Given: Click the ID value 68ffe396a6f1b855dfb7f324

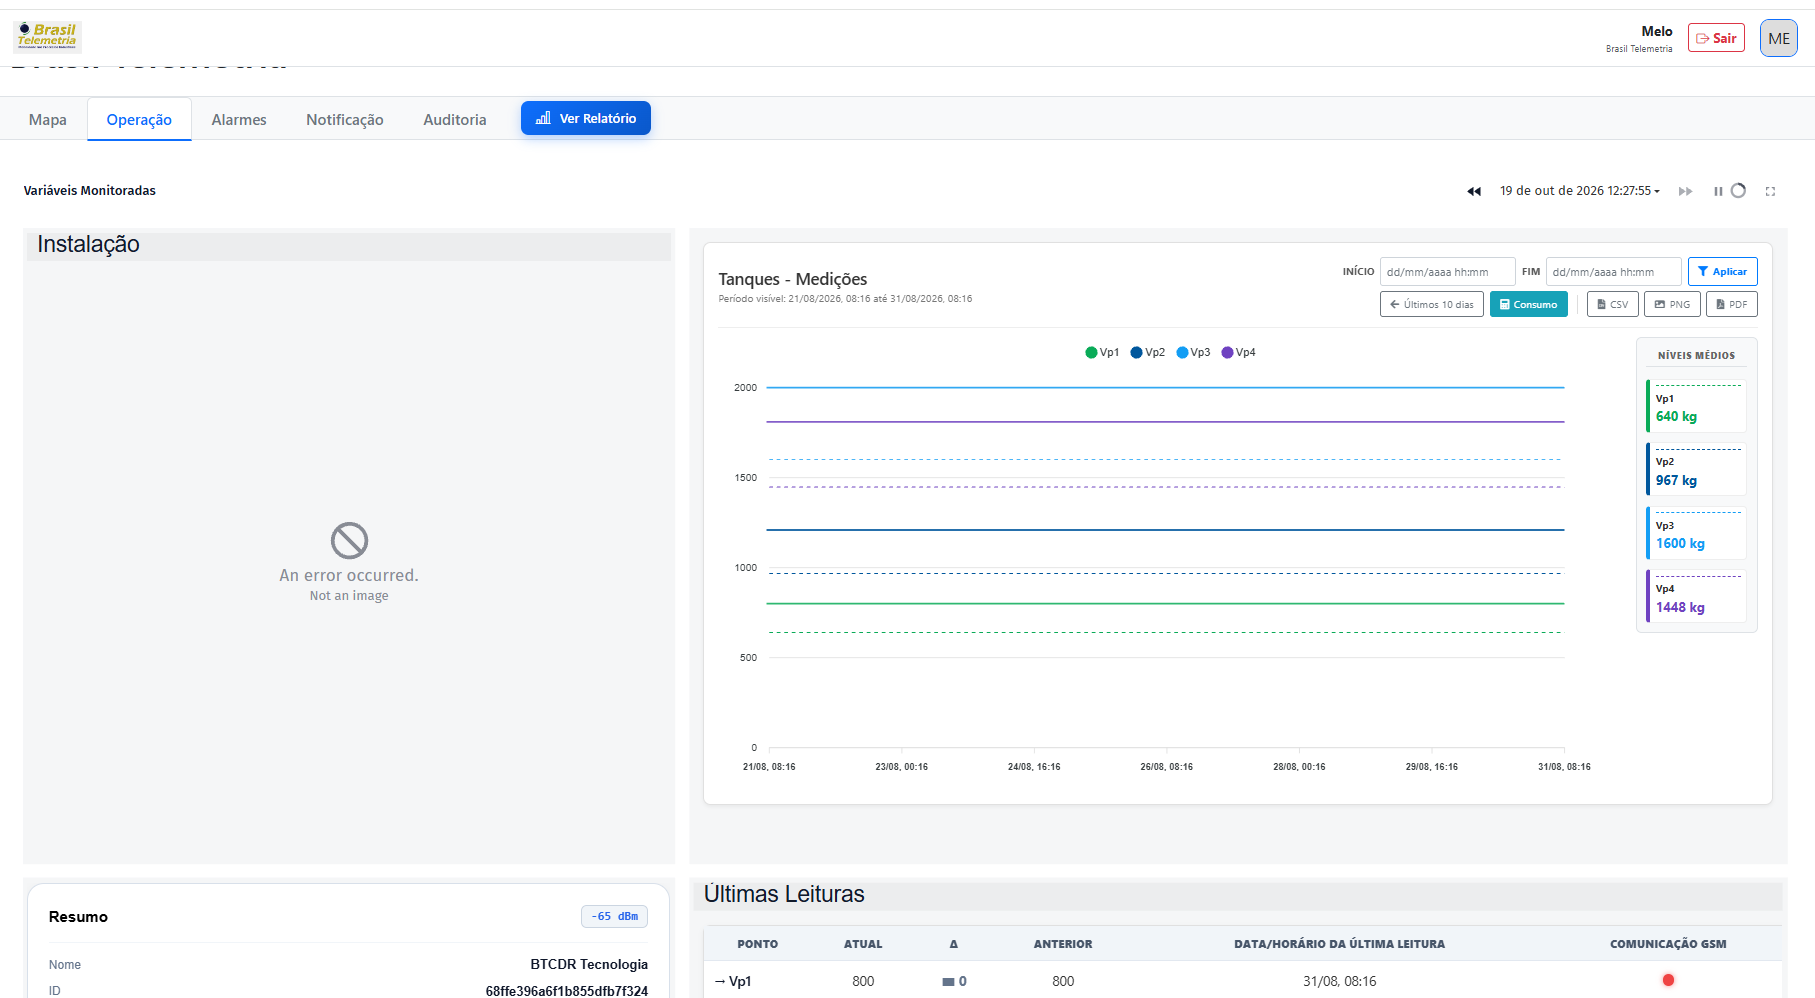Looking at the screenshot, I should (x=567, y=991).
